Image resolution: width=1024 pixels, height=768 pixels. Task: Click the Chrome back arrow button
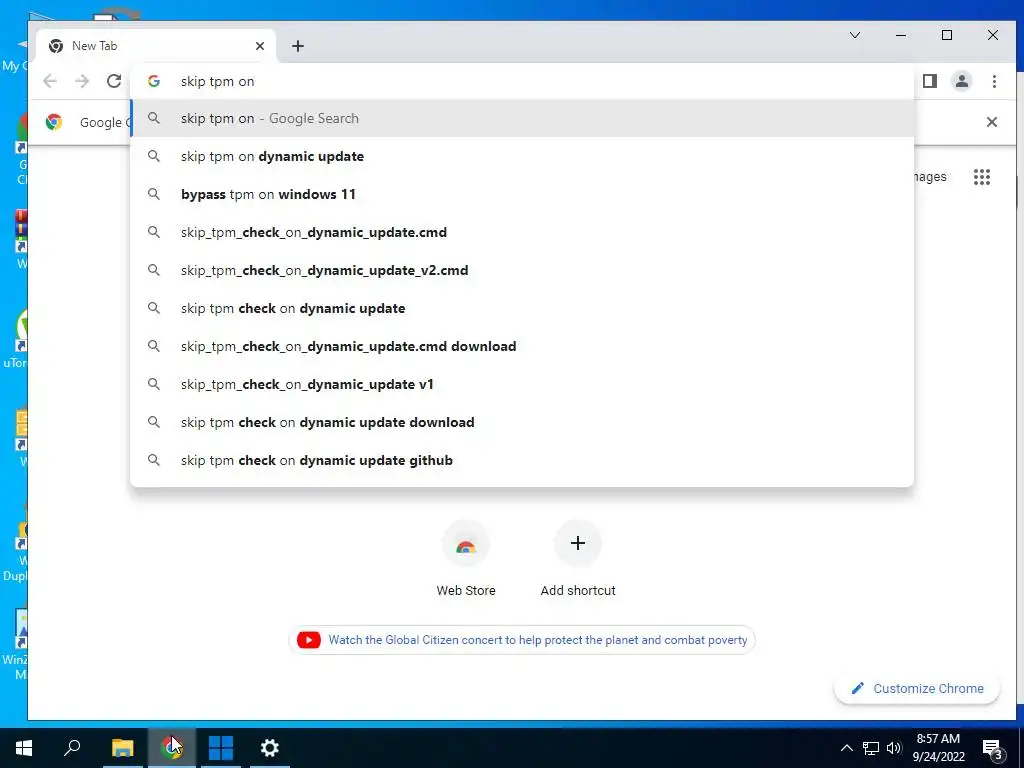coord(50,81)
